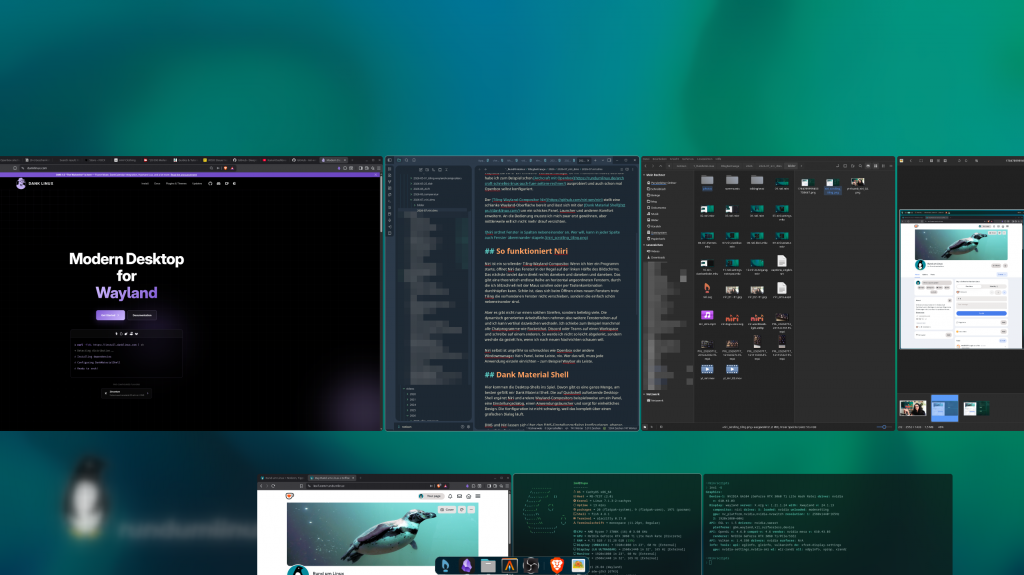Open the three-dots menu on the penguin banner
This screenshot has height=575, width=1024.
tap(471, 510)
